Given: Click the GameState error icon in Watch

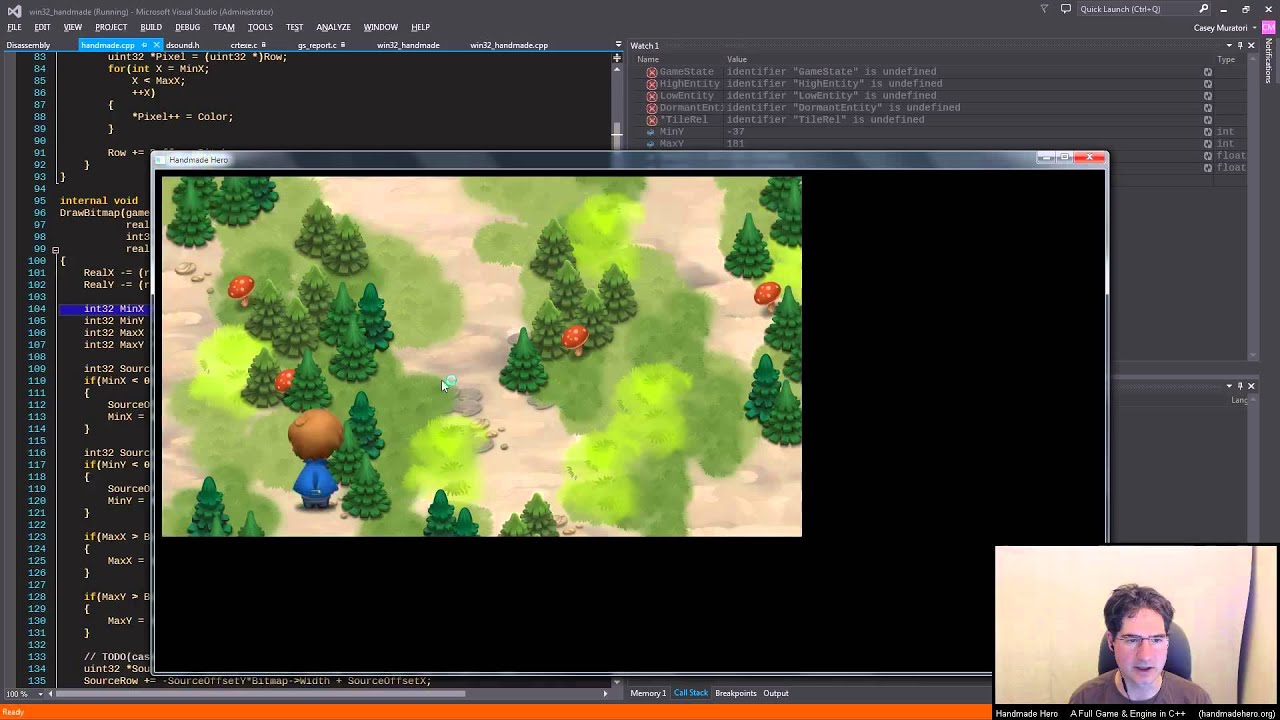Looking at the screenshot, I should [651, 72].
